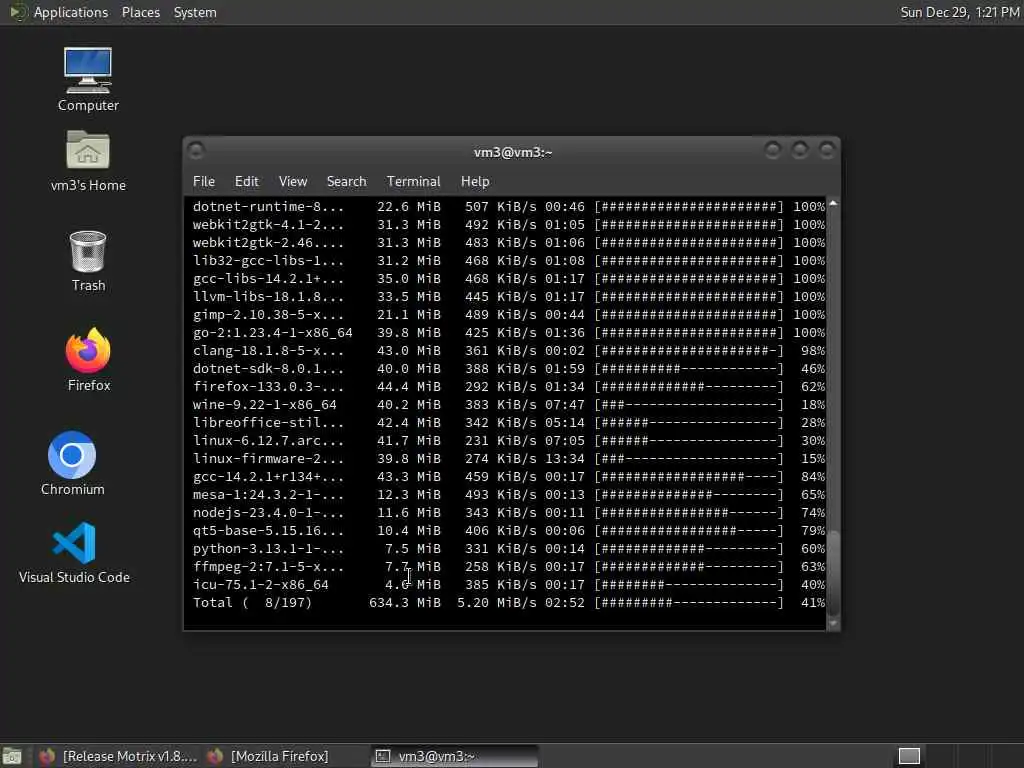Click the webkit2gtk-2.46 download line
This screenshot has width=1024, height=768.
[509, 242]
